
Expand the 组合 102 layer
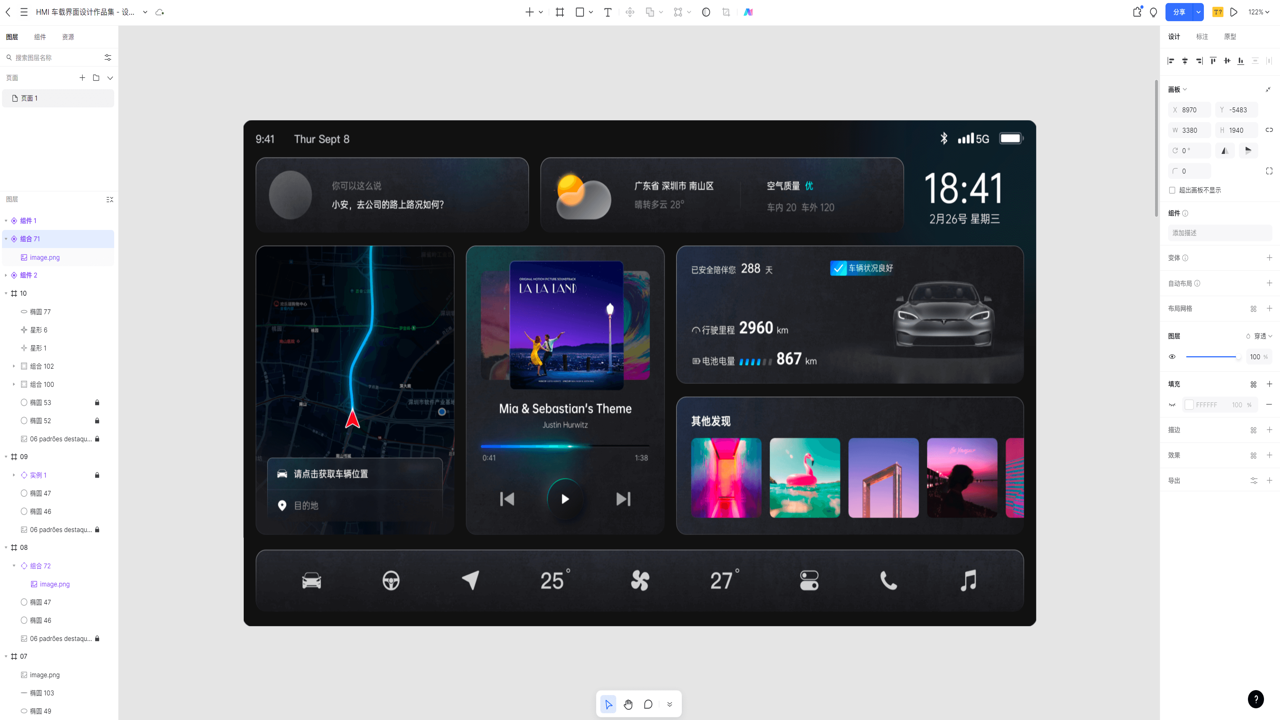(14, 366)
